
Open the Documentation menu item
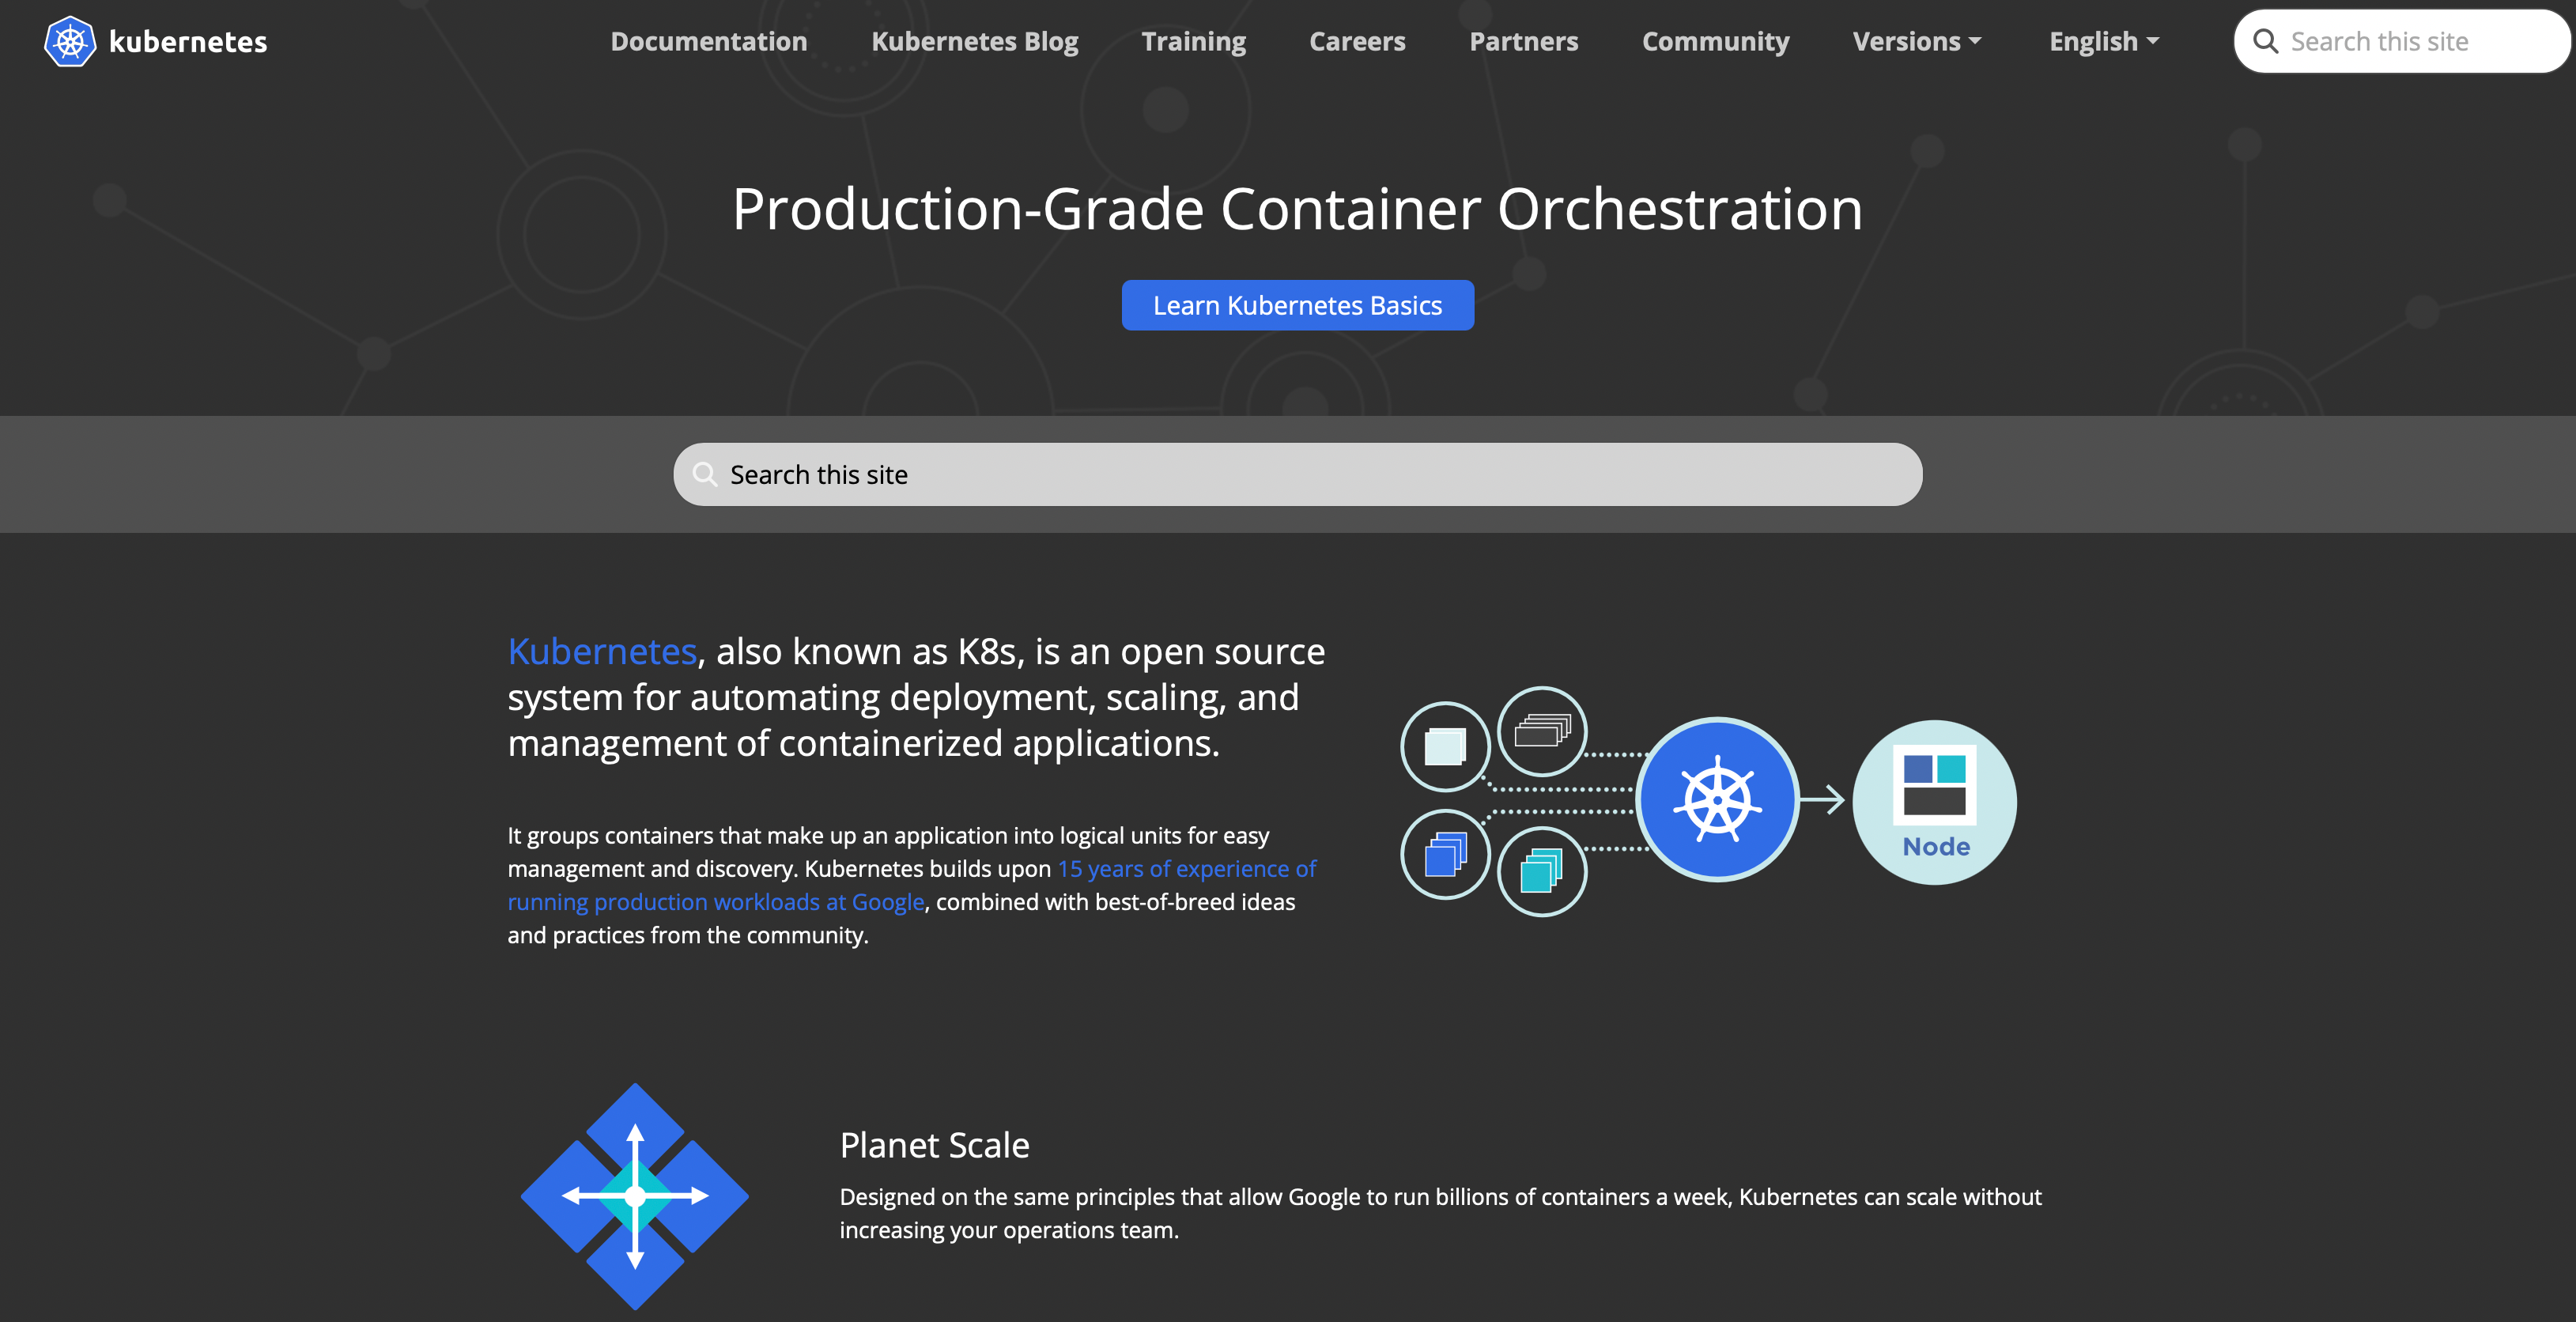[x=709, y=41]
